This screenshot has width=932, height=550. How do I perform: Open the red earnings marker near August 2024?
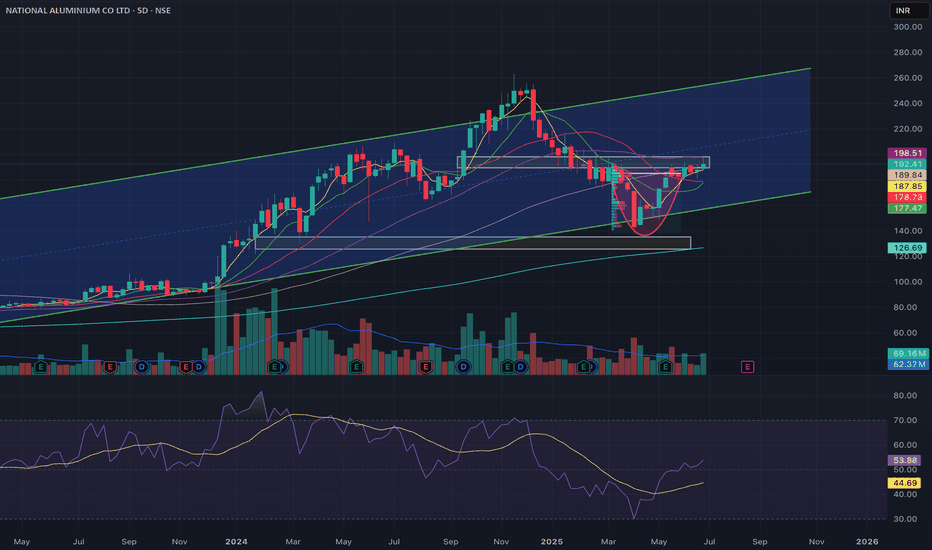(x=425, y=367)
